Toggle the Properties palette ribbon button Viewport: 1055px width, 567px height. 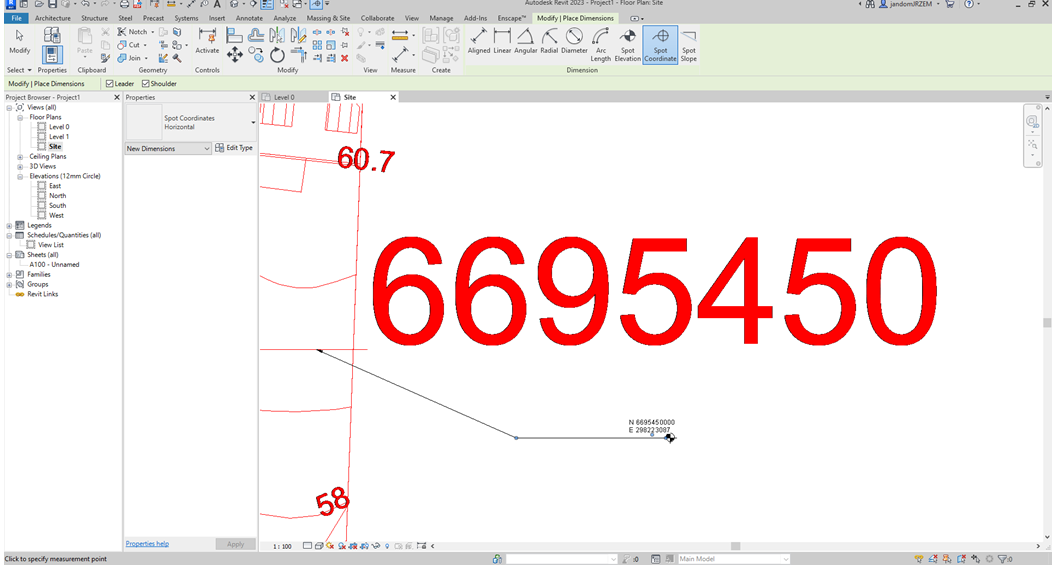52,55
